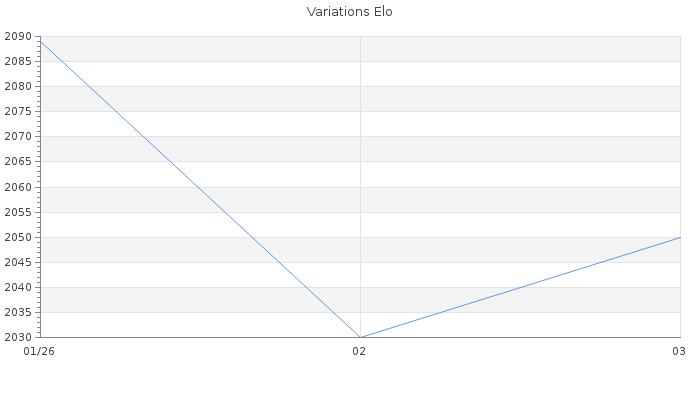The image size is (700, 400).
Task: Click the 2030 y-axis label
Action: pyautogui.click(x=18, y=337)
